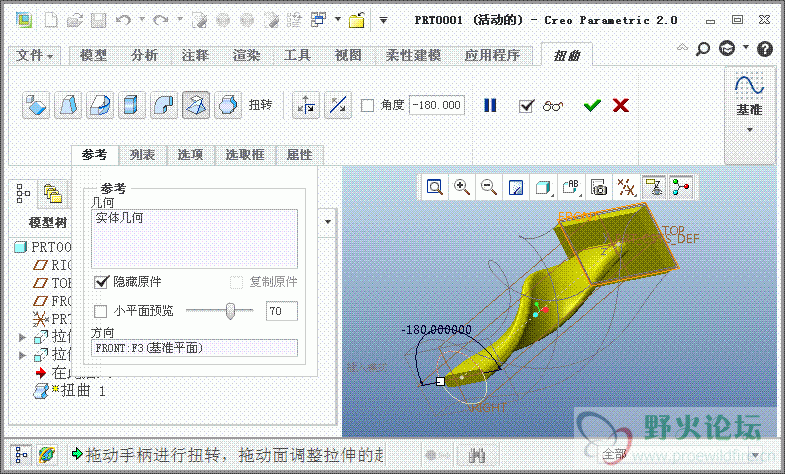The height and width of the screenshot is (474, 785).
Task: Open the help question mark icon
Action: [764, 49]
